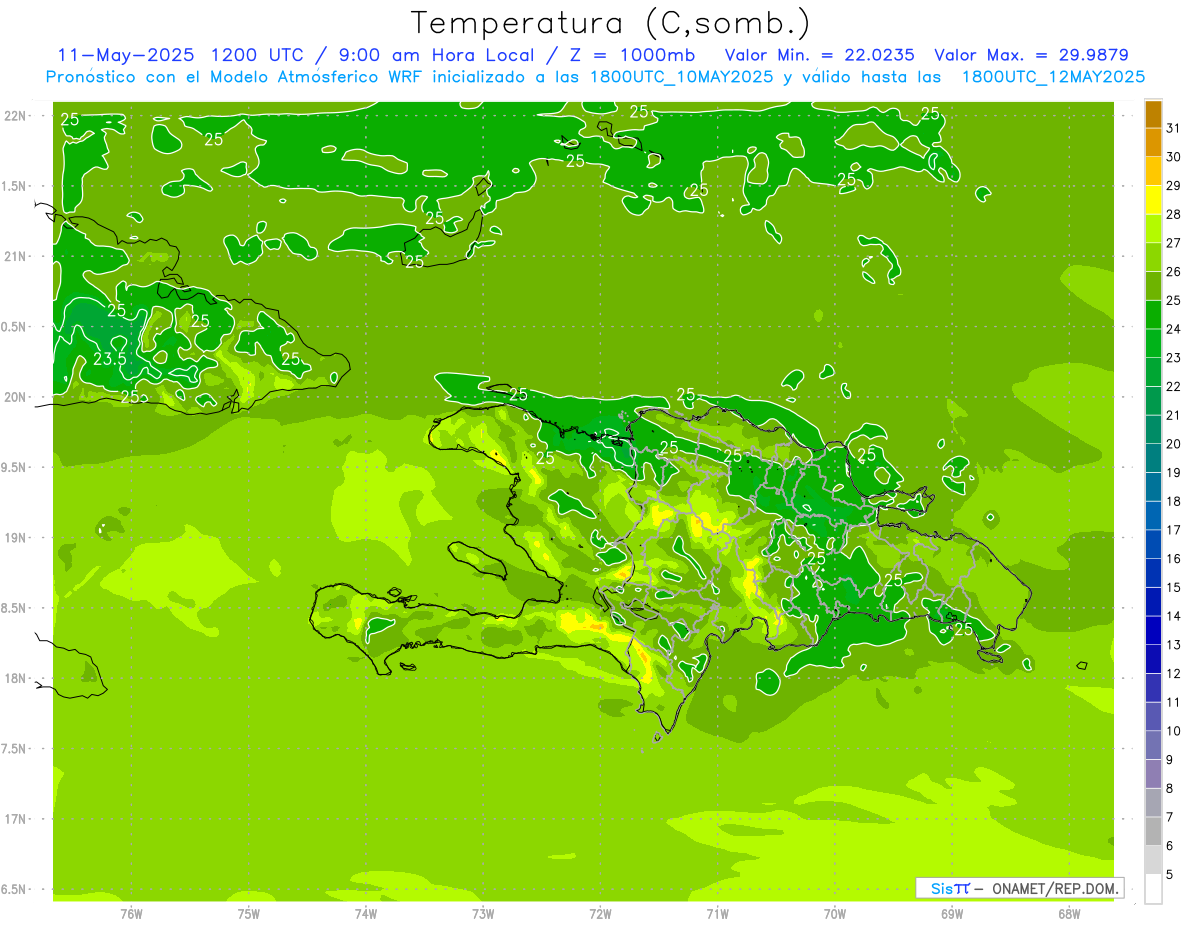Click the '73W' longitude axis label
This screenshot has width=1200, height=927.
[x=483, y=914]
